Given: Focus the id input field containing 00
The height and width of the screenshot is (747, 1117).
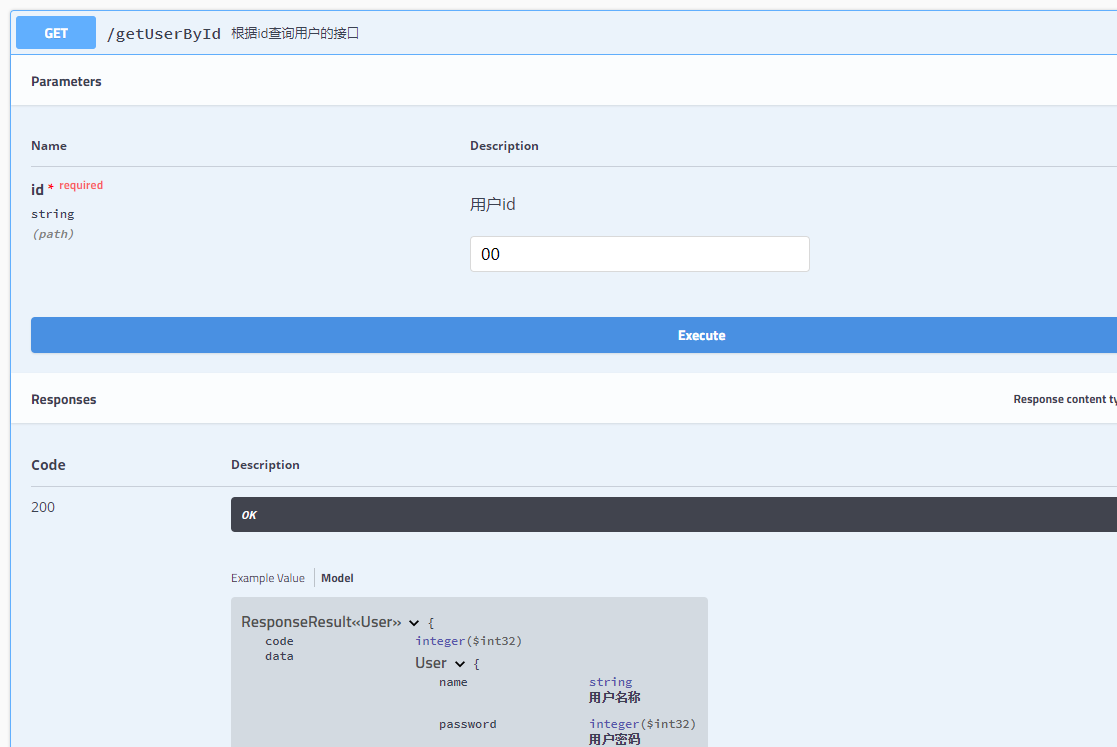Looking at the screenshot, I should click(x=640, y=254).
